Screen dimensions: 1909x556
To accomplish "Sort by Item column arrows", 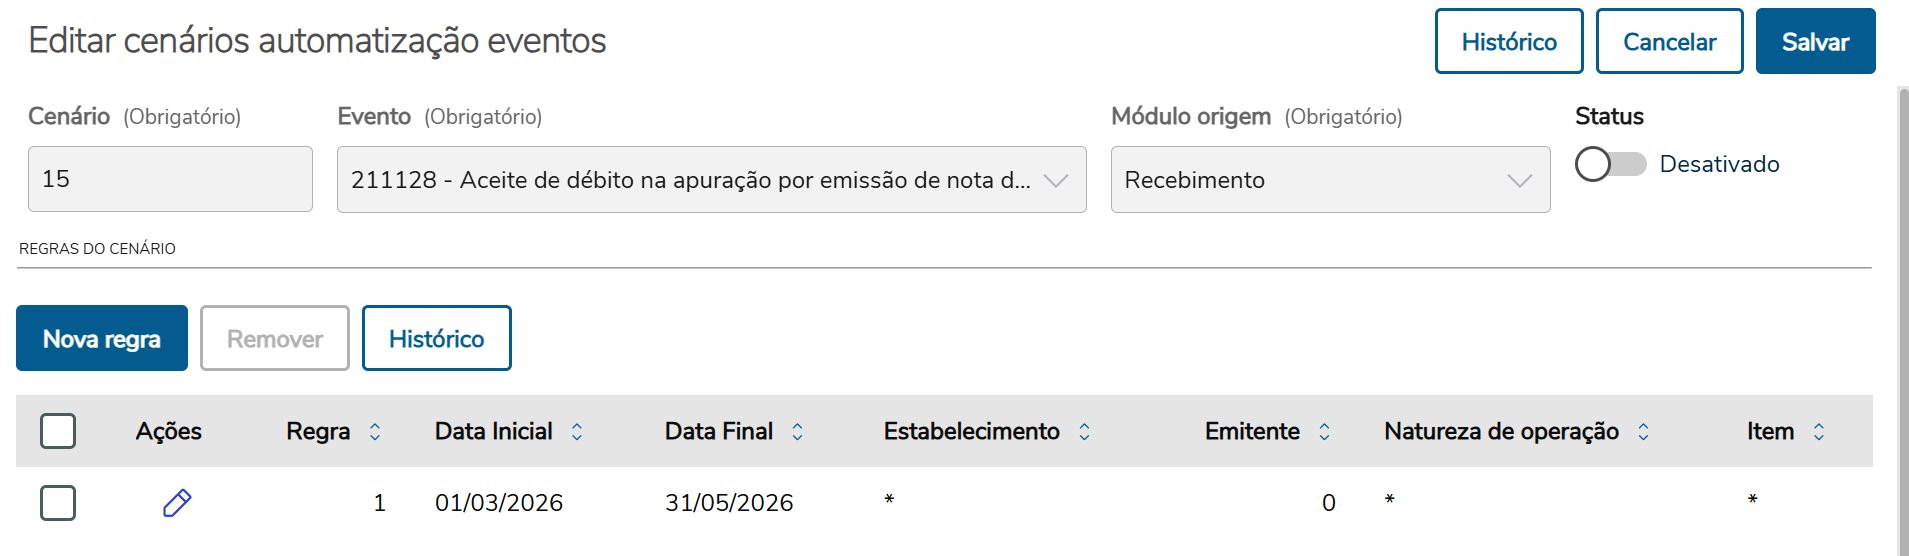I will coord(1819,431).
